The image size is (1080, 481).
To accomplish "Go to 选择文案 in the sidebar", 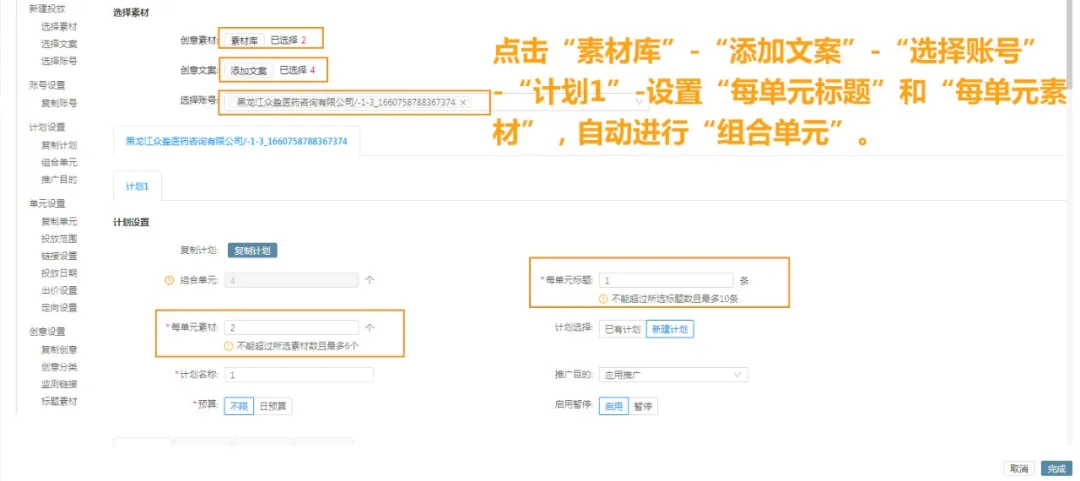I will (x=59, y=43).
